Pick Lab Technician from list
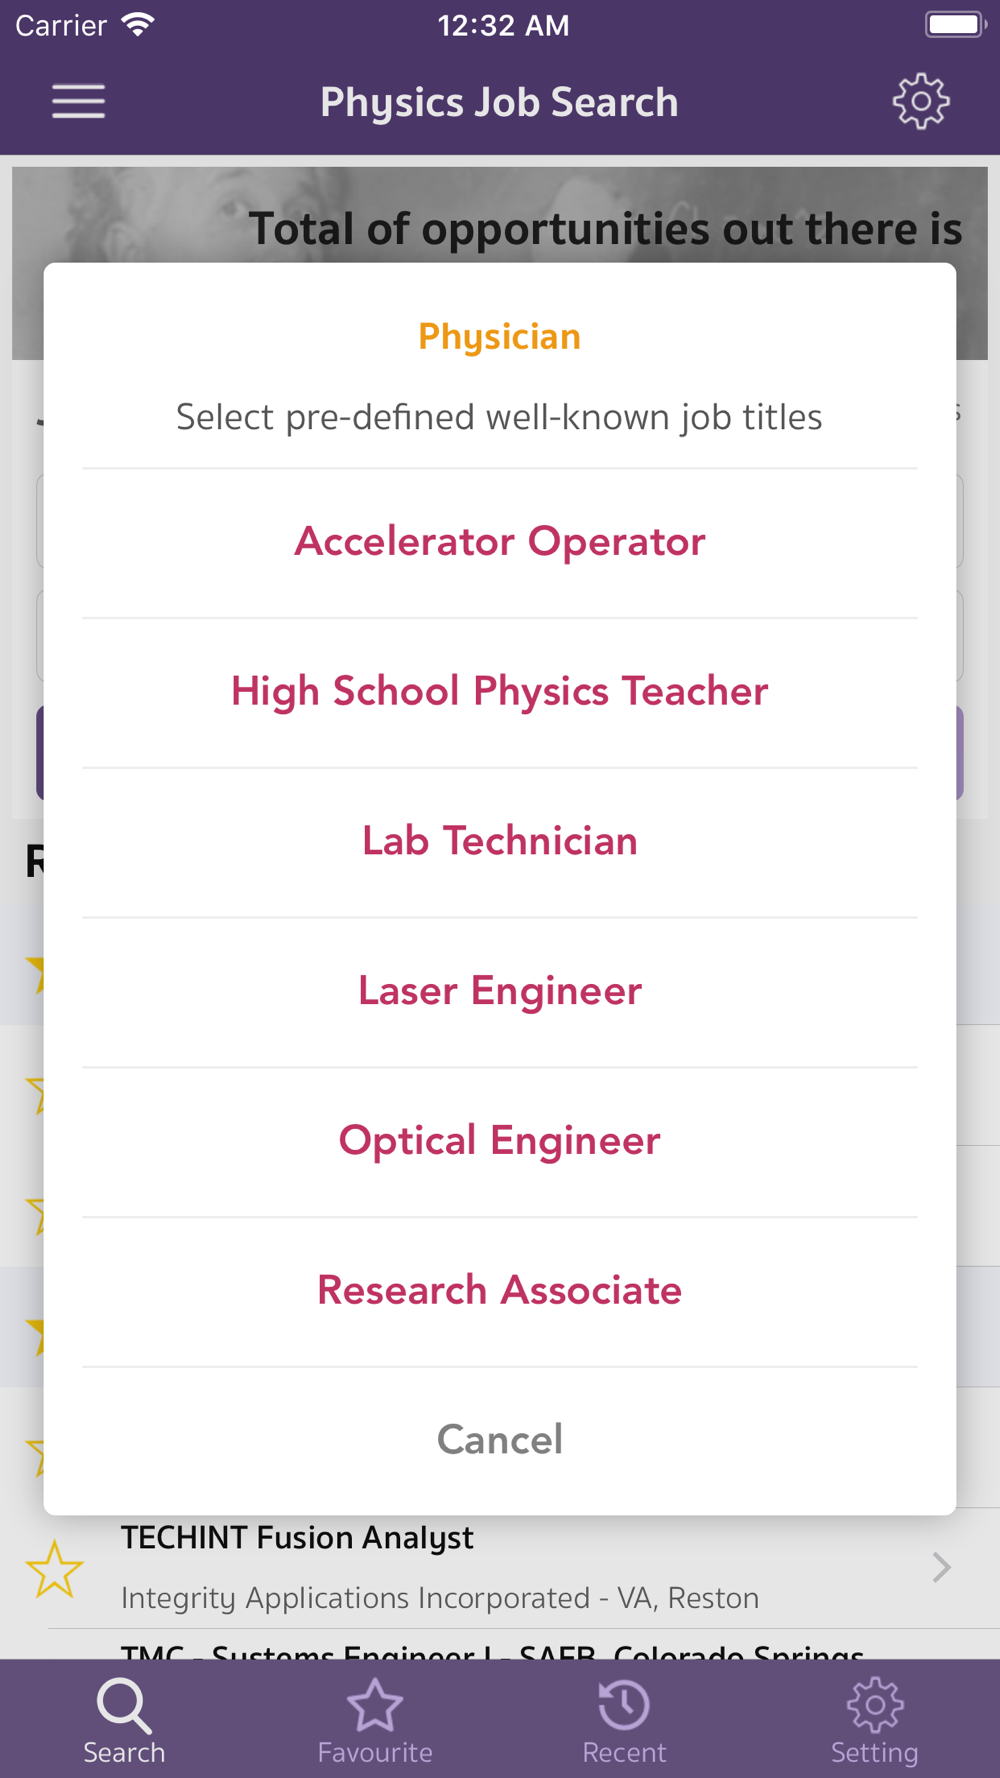The image size is (1000, 1778). pos(500,842)
